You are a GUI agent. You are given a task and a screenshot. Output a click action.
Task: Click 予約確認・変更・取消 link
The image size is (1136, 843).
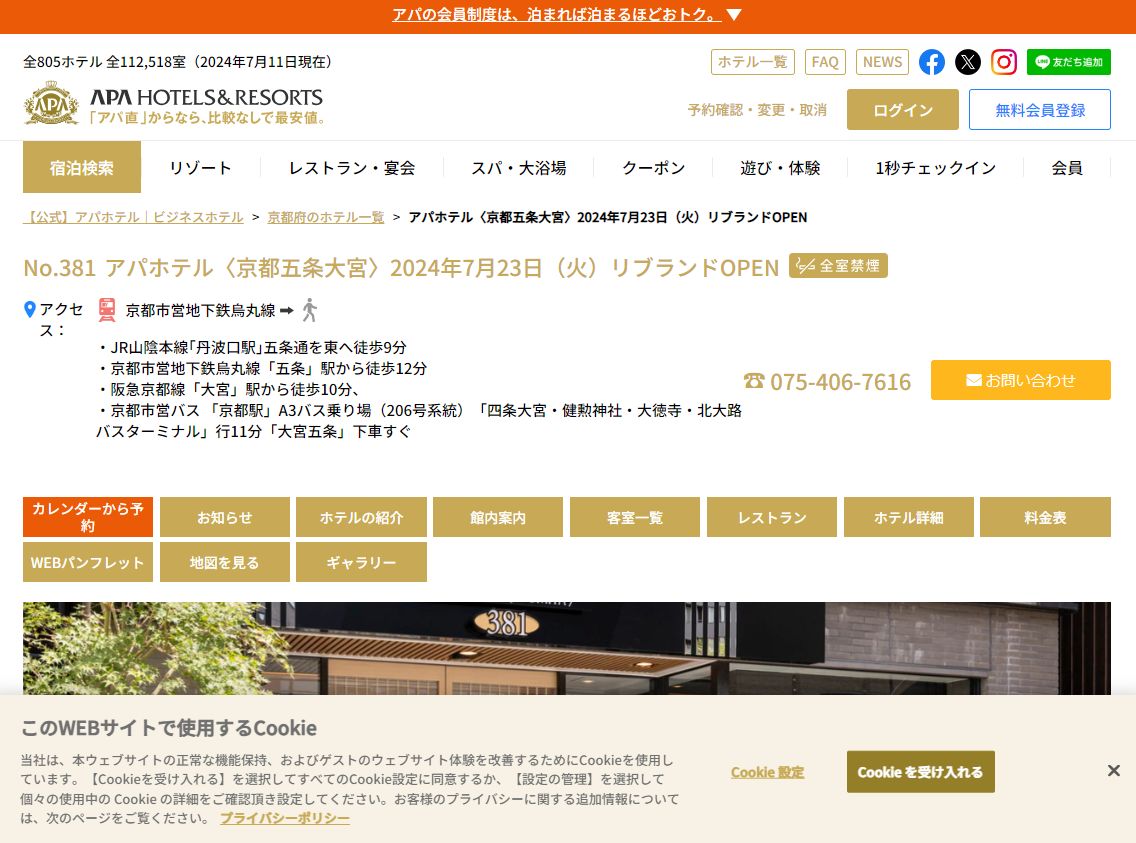757,110
